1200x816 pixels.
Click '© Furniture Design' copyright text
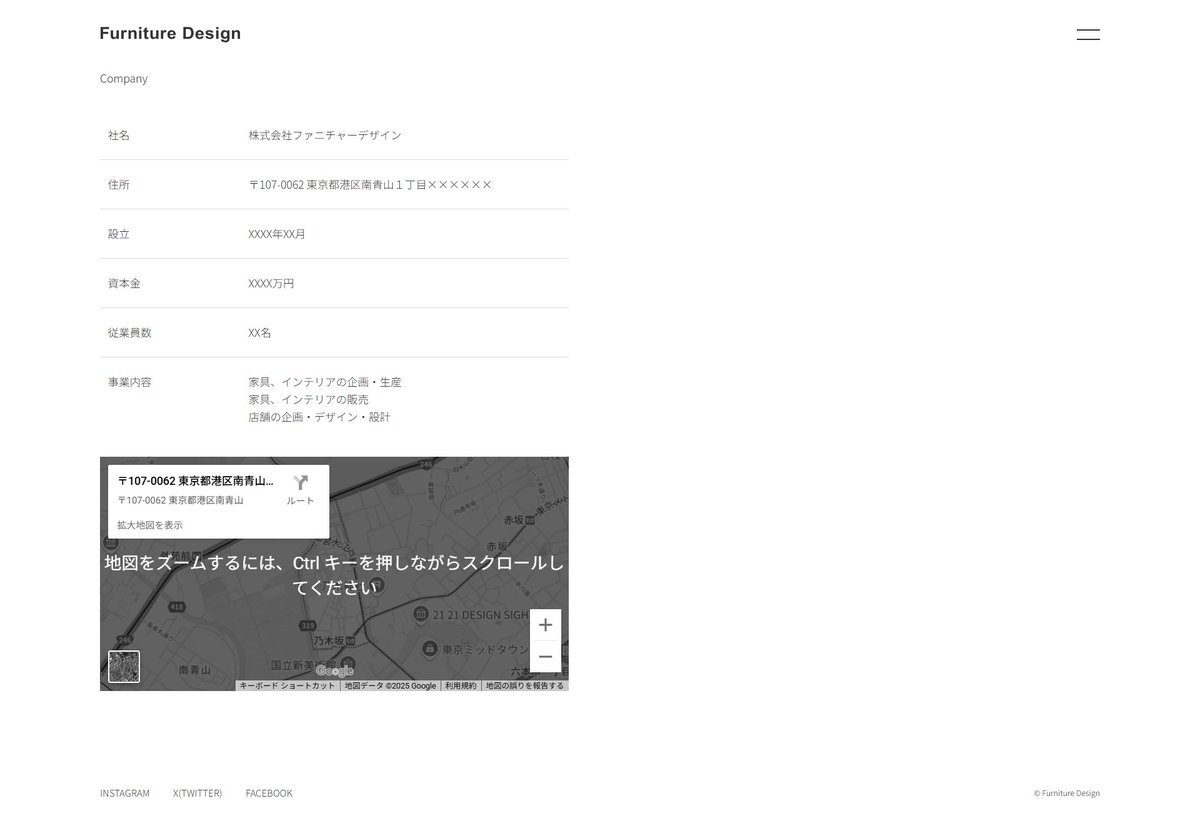click(x=1067, y=793)
